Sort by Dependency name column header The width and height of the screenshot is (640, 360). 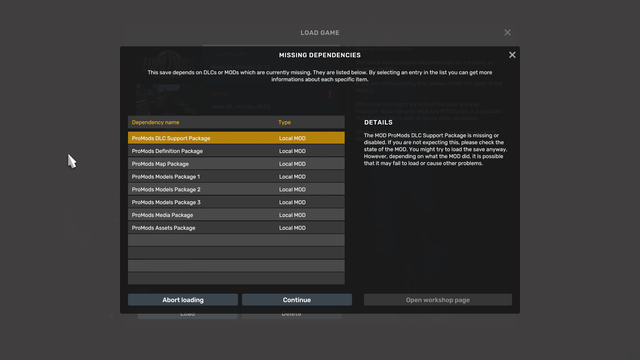point(155,122)
